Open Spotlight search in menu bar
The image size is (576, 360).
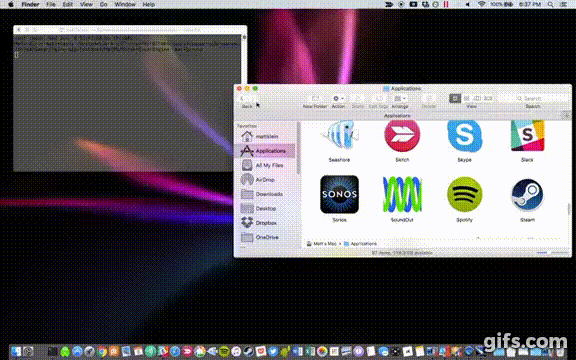point(550,4)
